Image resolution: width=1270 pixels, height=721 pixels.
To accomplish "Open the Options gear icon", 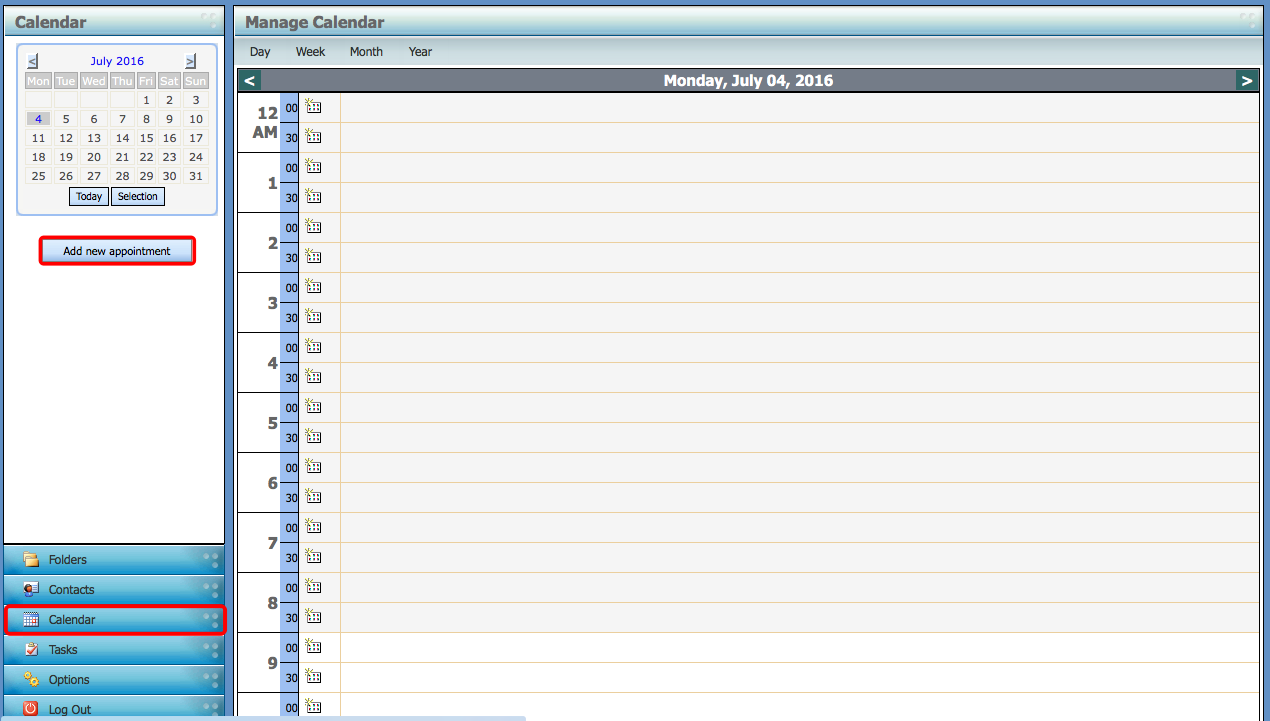I will point(31,680).
